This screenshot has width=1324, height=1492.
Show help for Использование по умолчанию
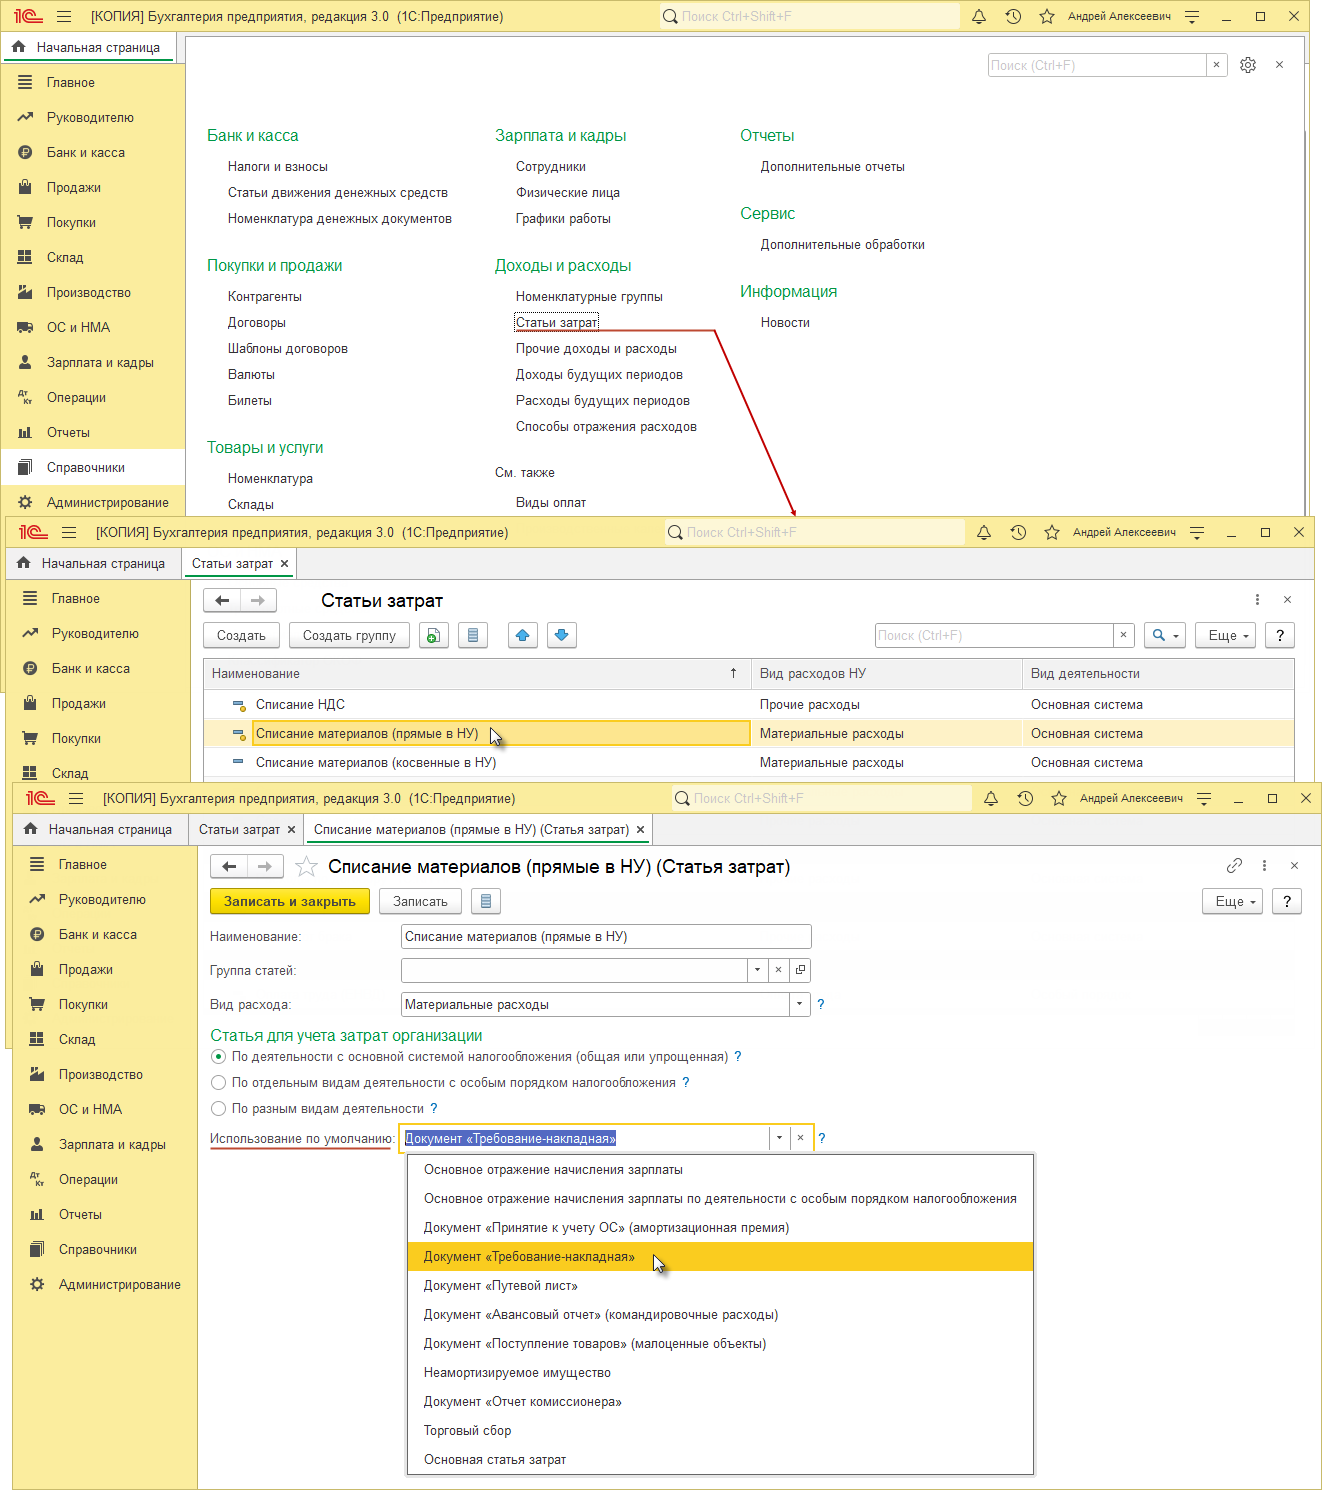[x=822, y=1138]
